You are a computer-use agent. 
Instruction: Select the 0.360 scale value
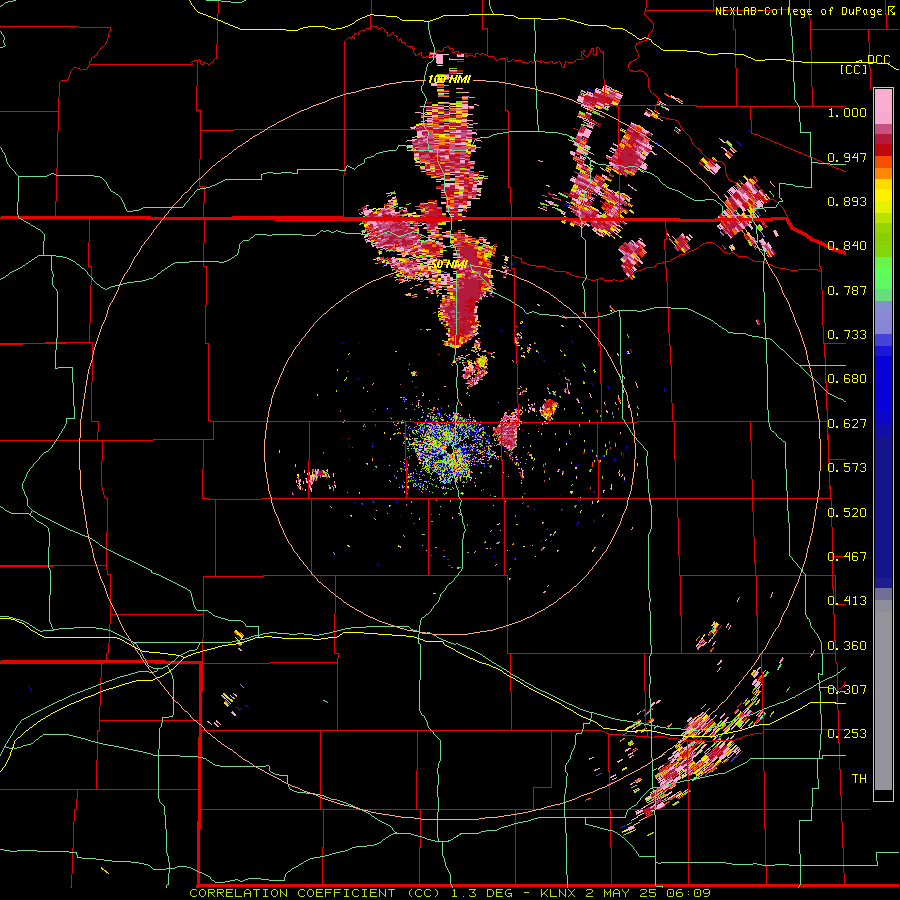(847, 646)
